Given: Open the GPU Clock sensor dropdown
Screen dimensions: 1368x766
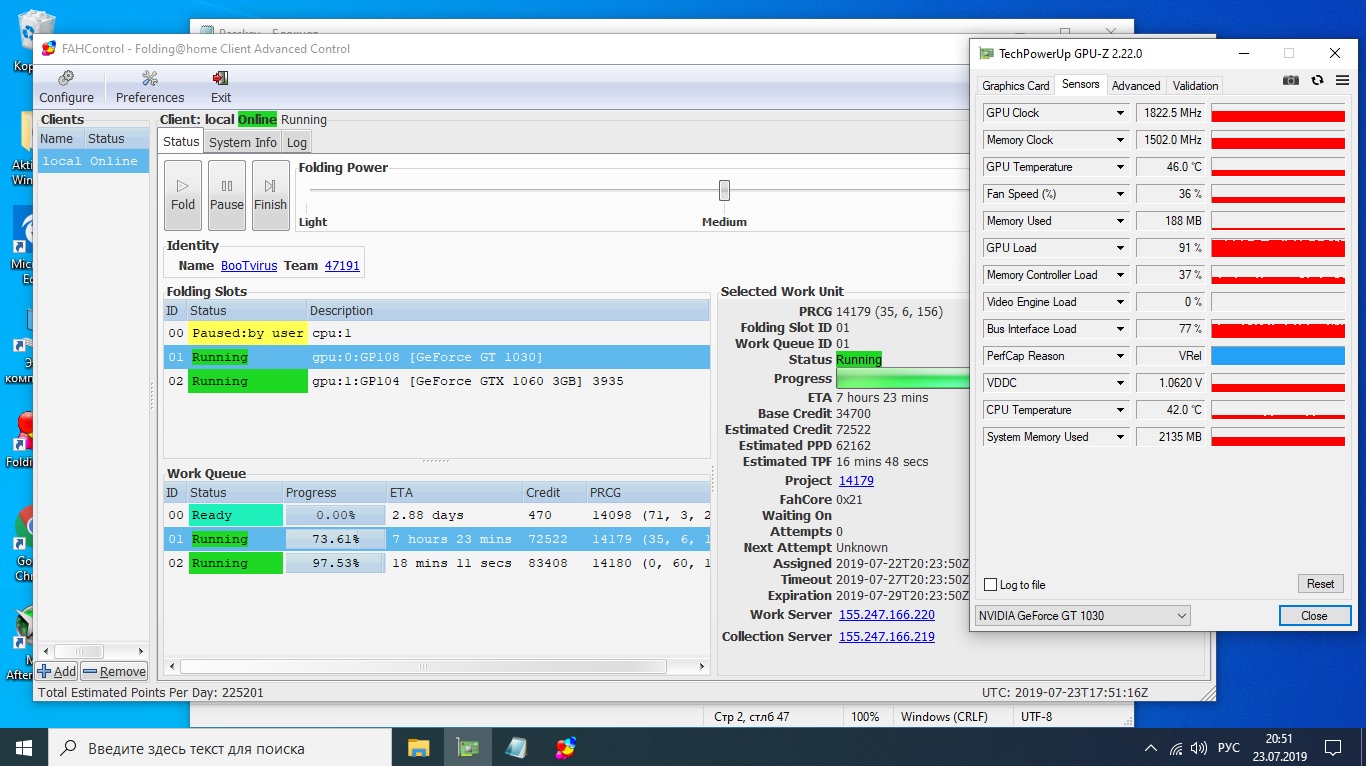Looking at the screenshot, I should (1120, 113).
